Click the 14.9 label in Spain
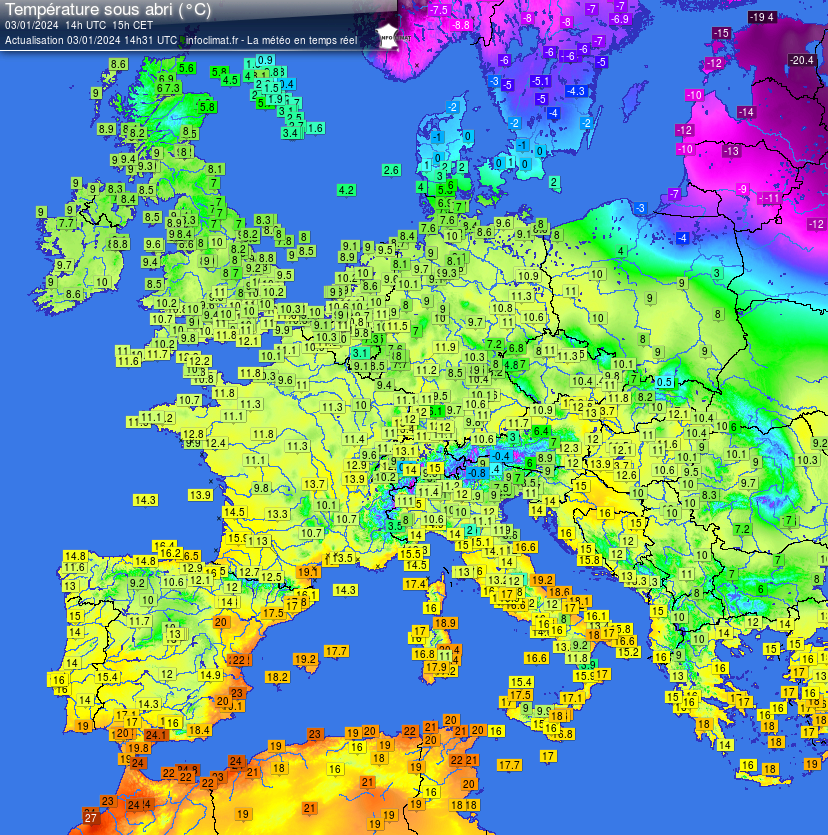 tap(210, 675)
